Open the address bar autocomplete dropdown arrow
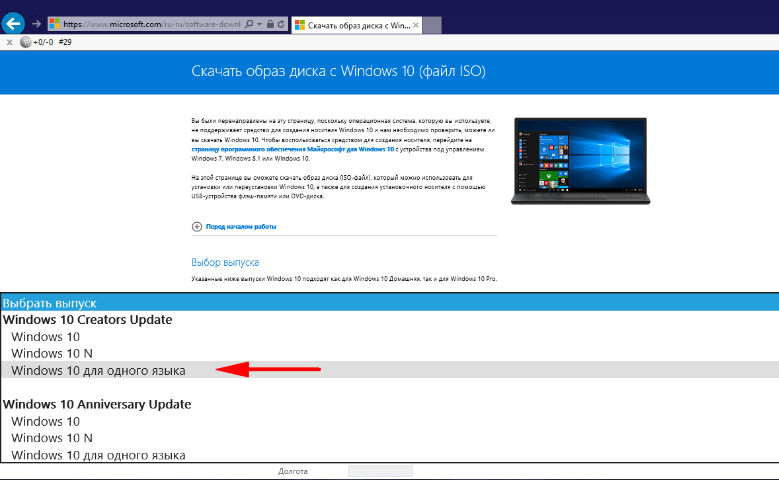This screenshot has width=779, height=480. (259, 24)
